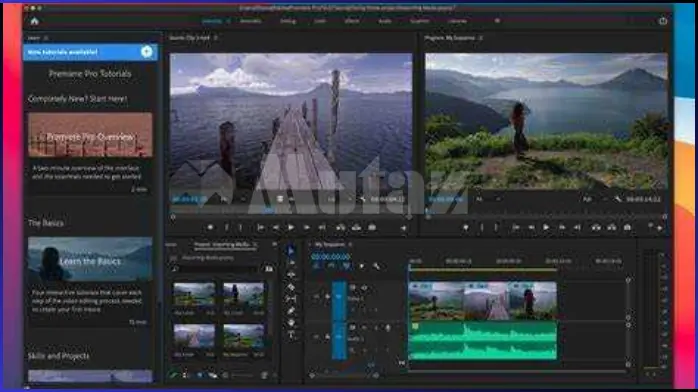This screenshot has width=698, height=392.
Task: Solo Audio 1 track
Action: (x=376, y=328)
